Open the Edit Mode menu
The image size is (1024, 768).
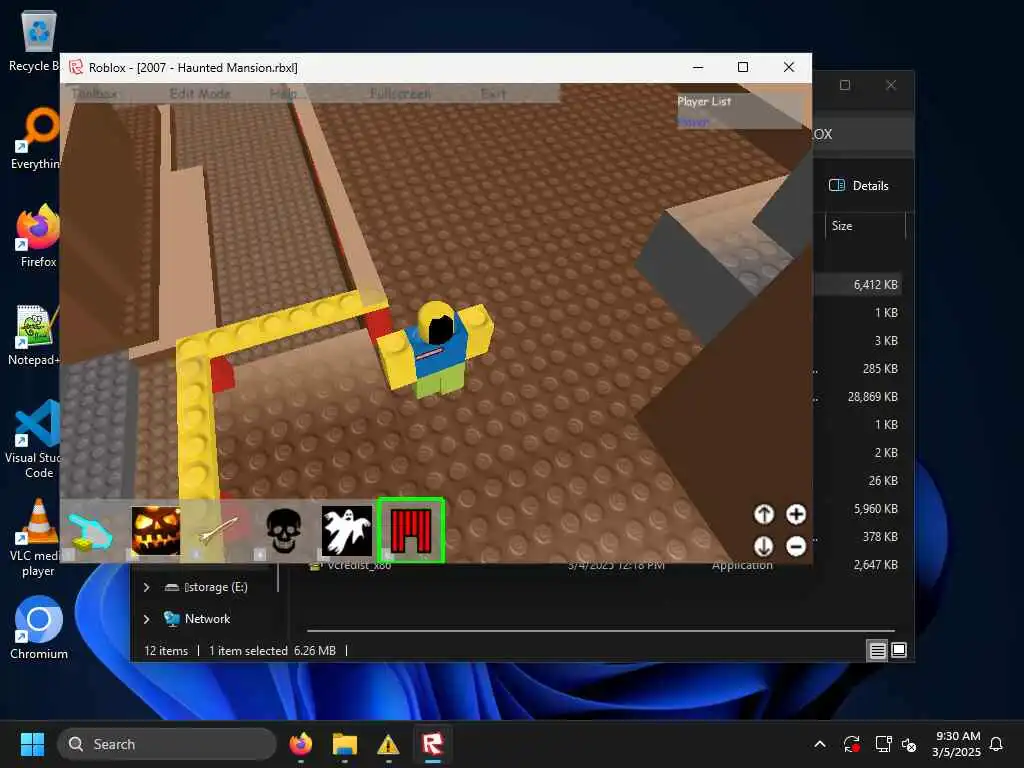(200, 93)
